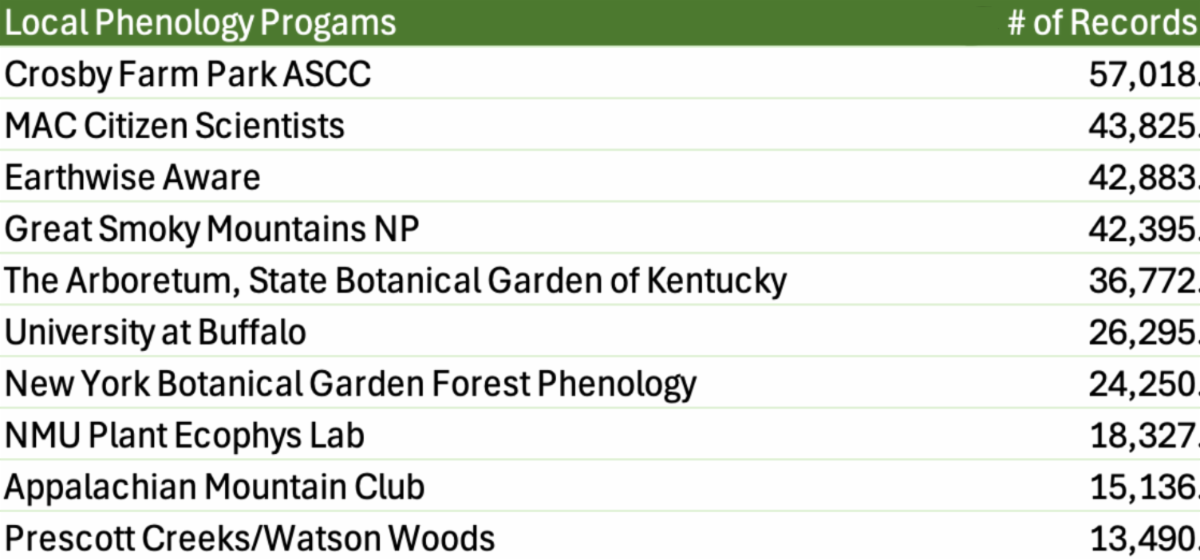Click the 43,825 records value

click(1142, 126)
